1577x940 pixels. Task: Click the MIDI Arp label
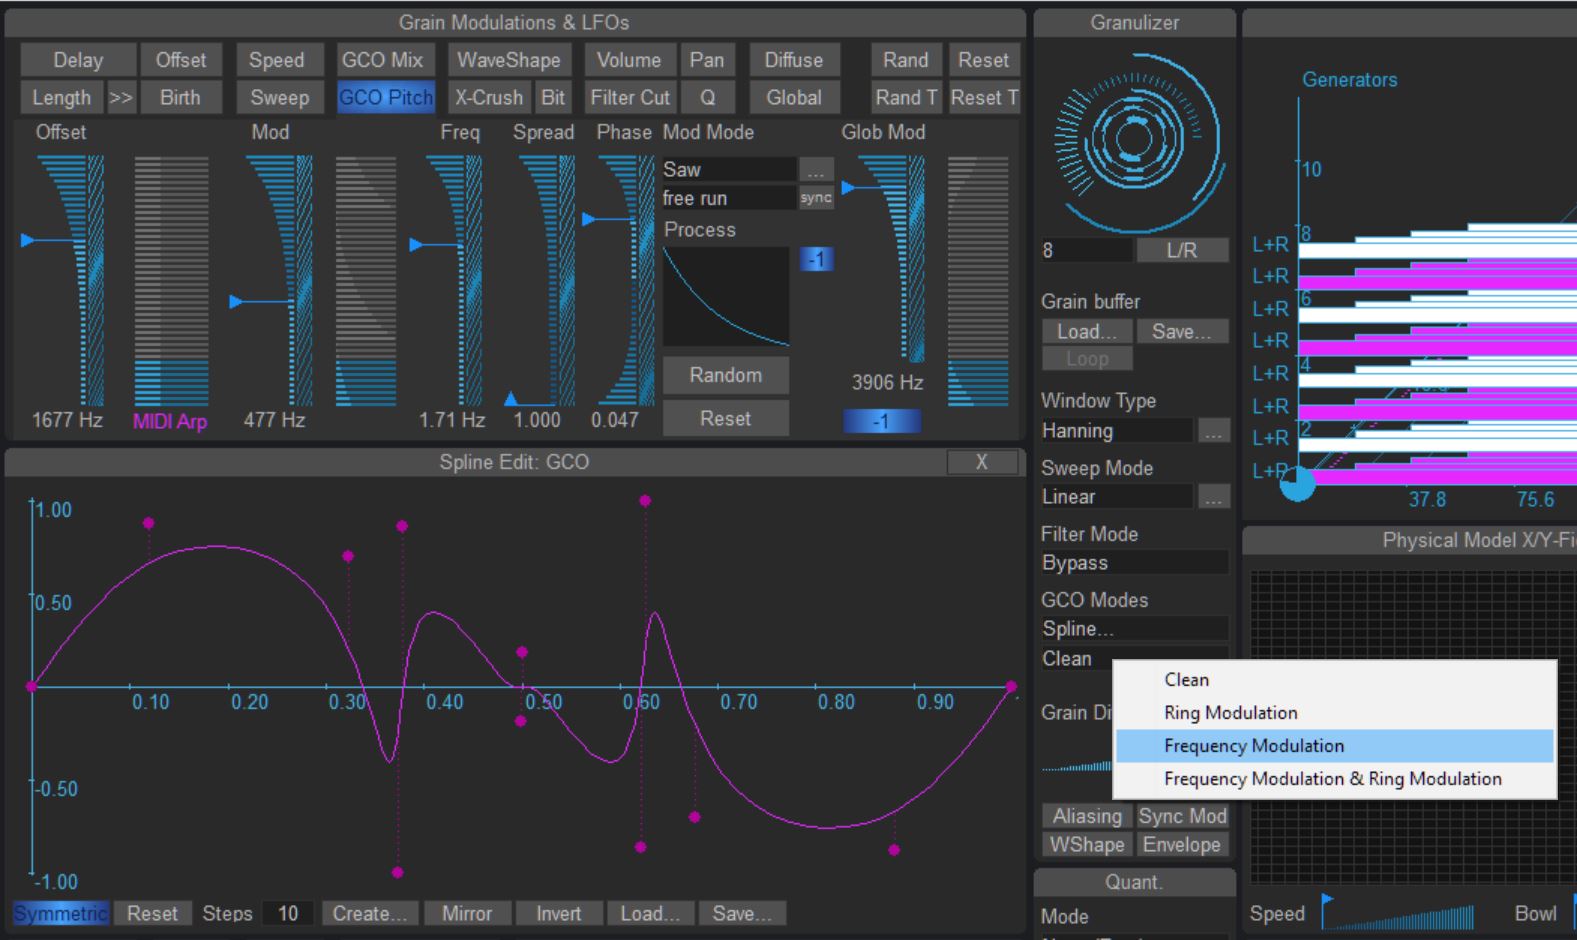click(170, 421)
